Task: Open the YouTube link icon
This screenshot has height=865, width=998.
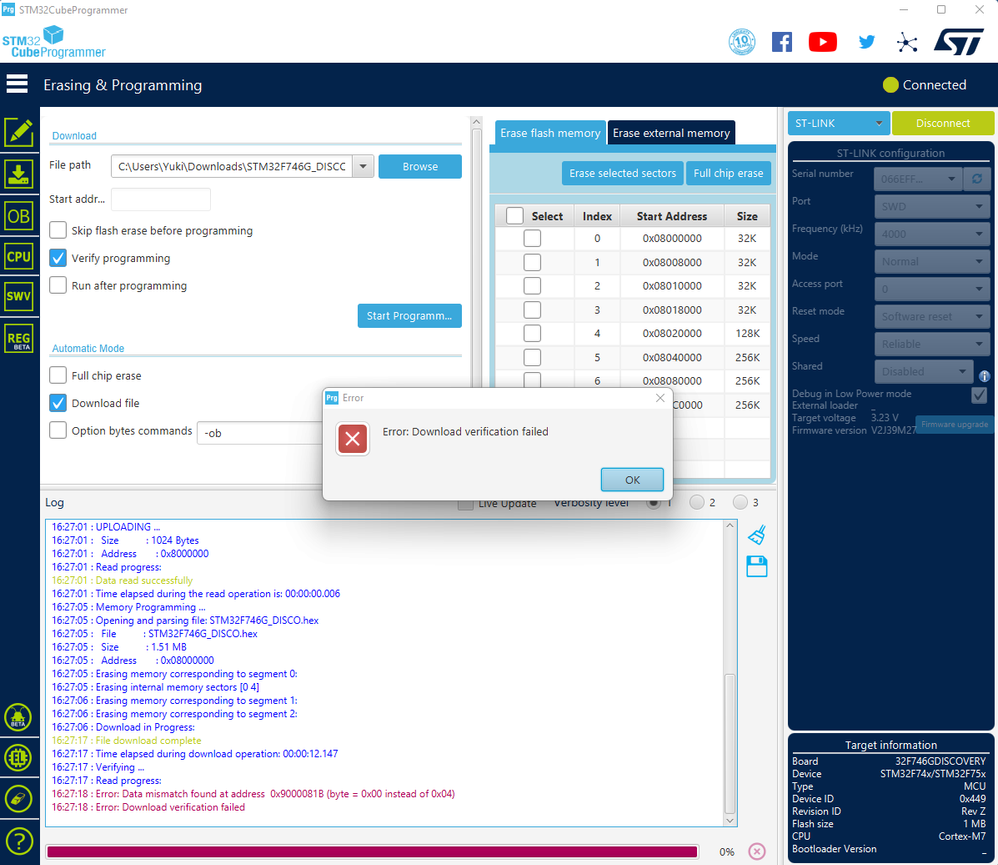Action: click(822, 42)
